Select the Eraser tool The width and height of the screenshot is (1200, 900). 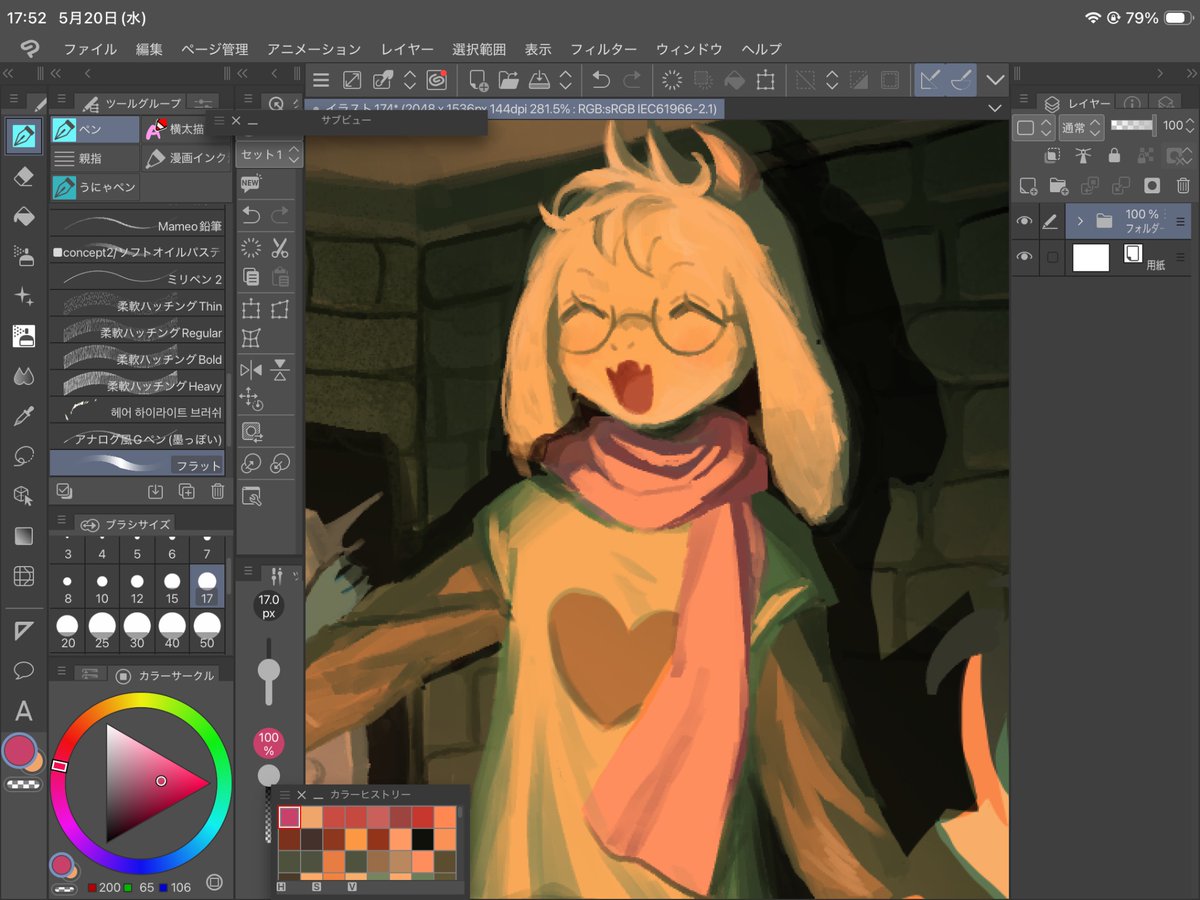point(23,176)
